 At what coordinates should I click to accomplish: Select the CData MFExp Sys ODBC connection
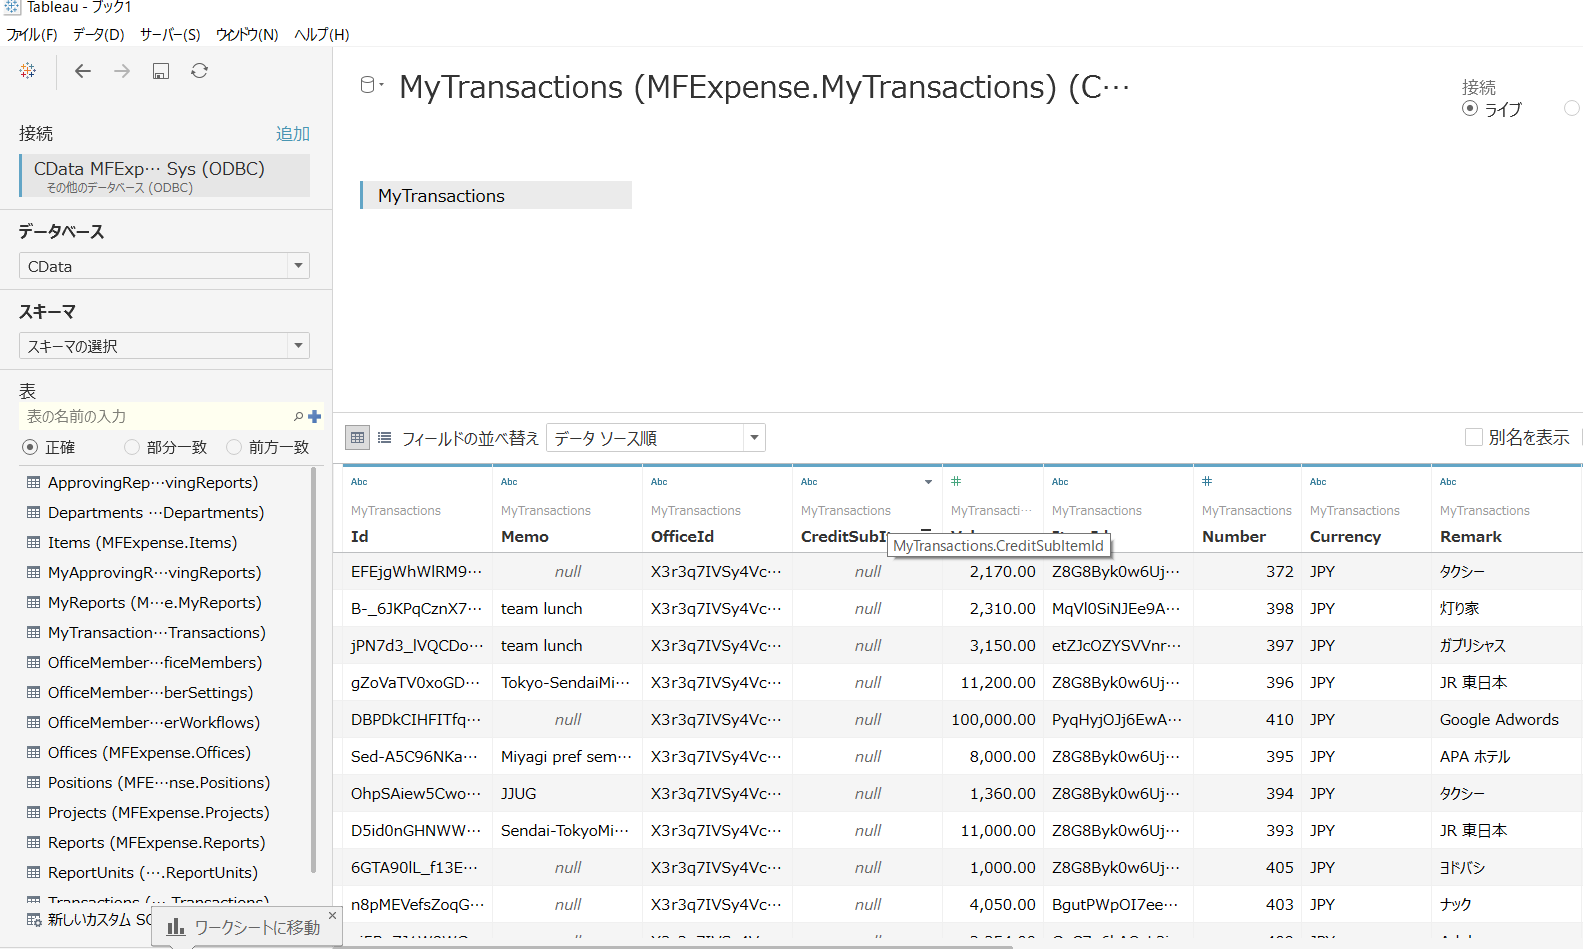pos(165,176)
